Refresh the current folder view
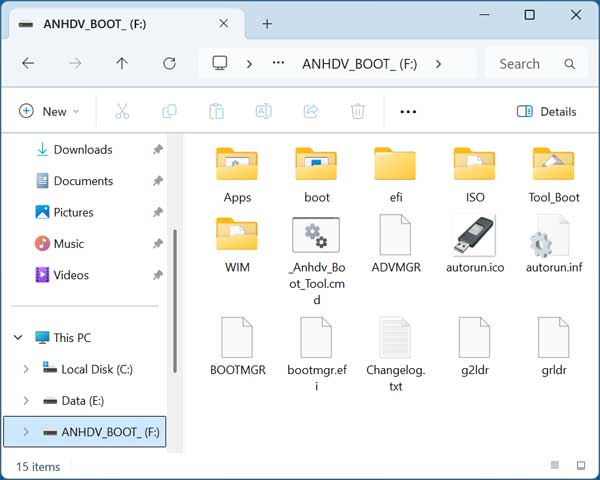 169,64
